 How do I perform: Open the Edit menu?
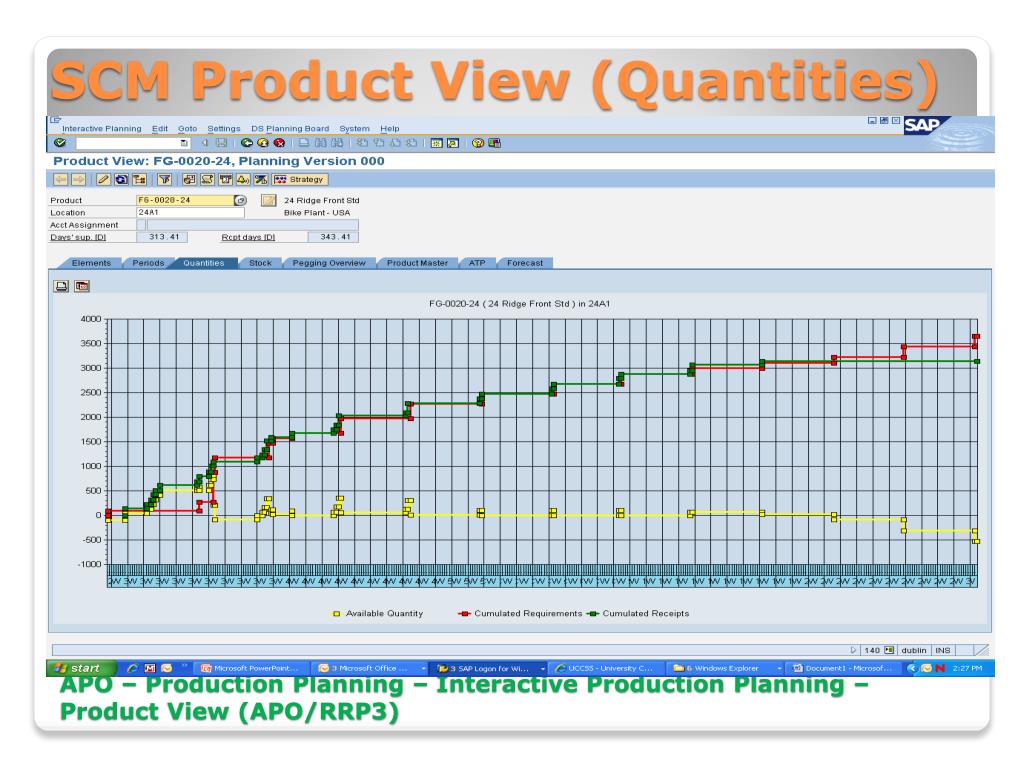point(160,129)
